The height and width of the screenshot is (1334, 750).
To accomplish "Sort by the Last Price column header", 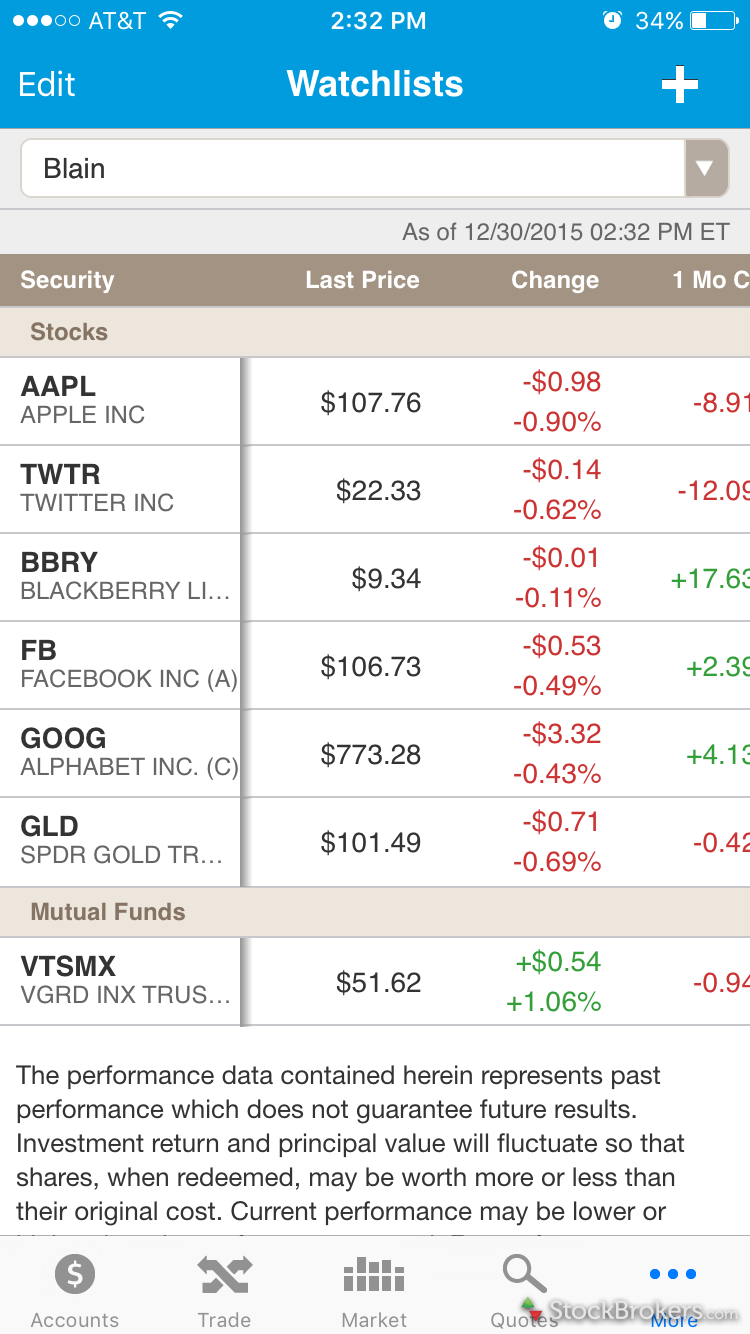I will click(x=362, y=280).
